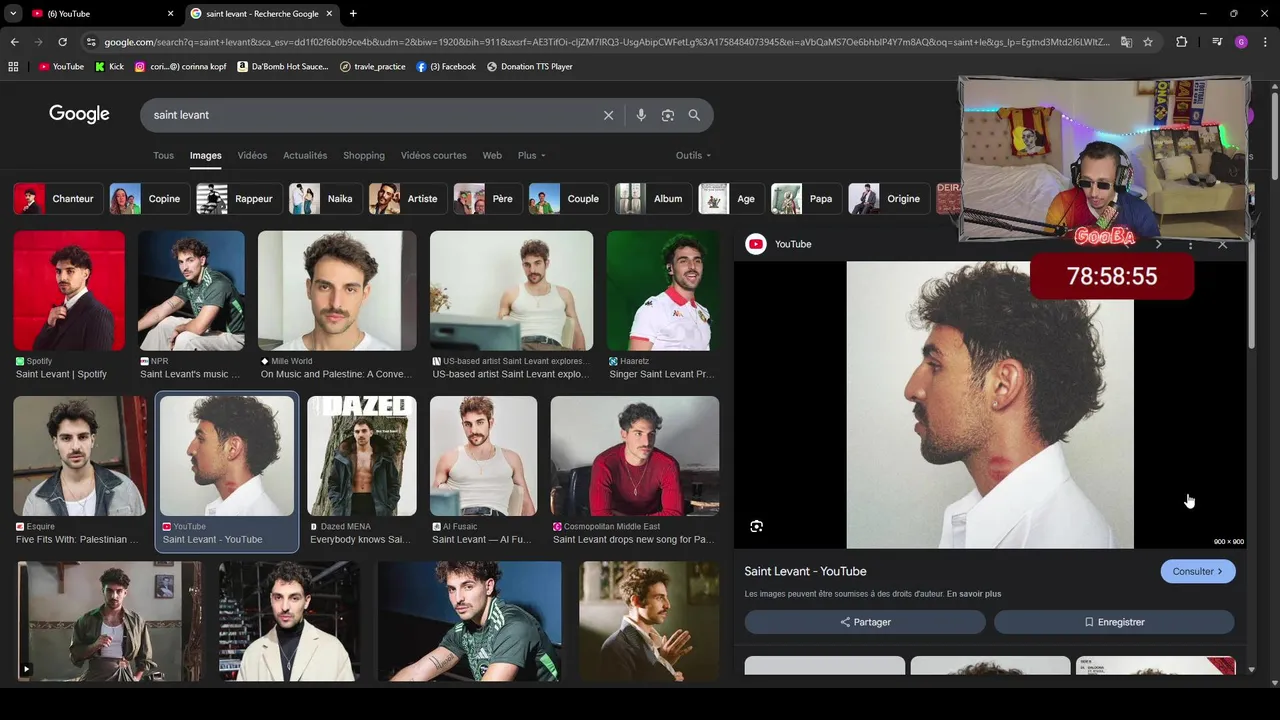
Task: Open the preview panel three-dot options
Action: 1190,244
